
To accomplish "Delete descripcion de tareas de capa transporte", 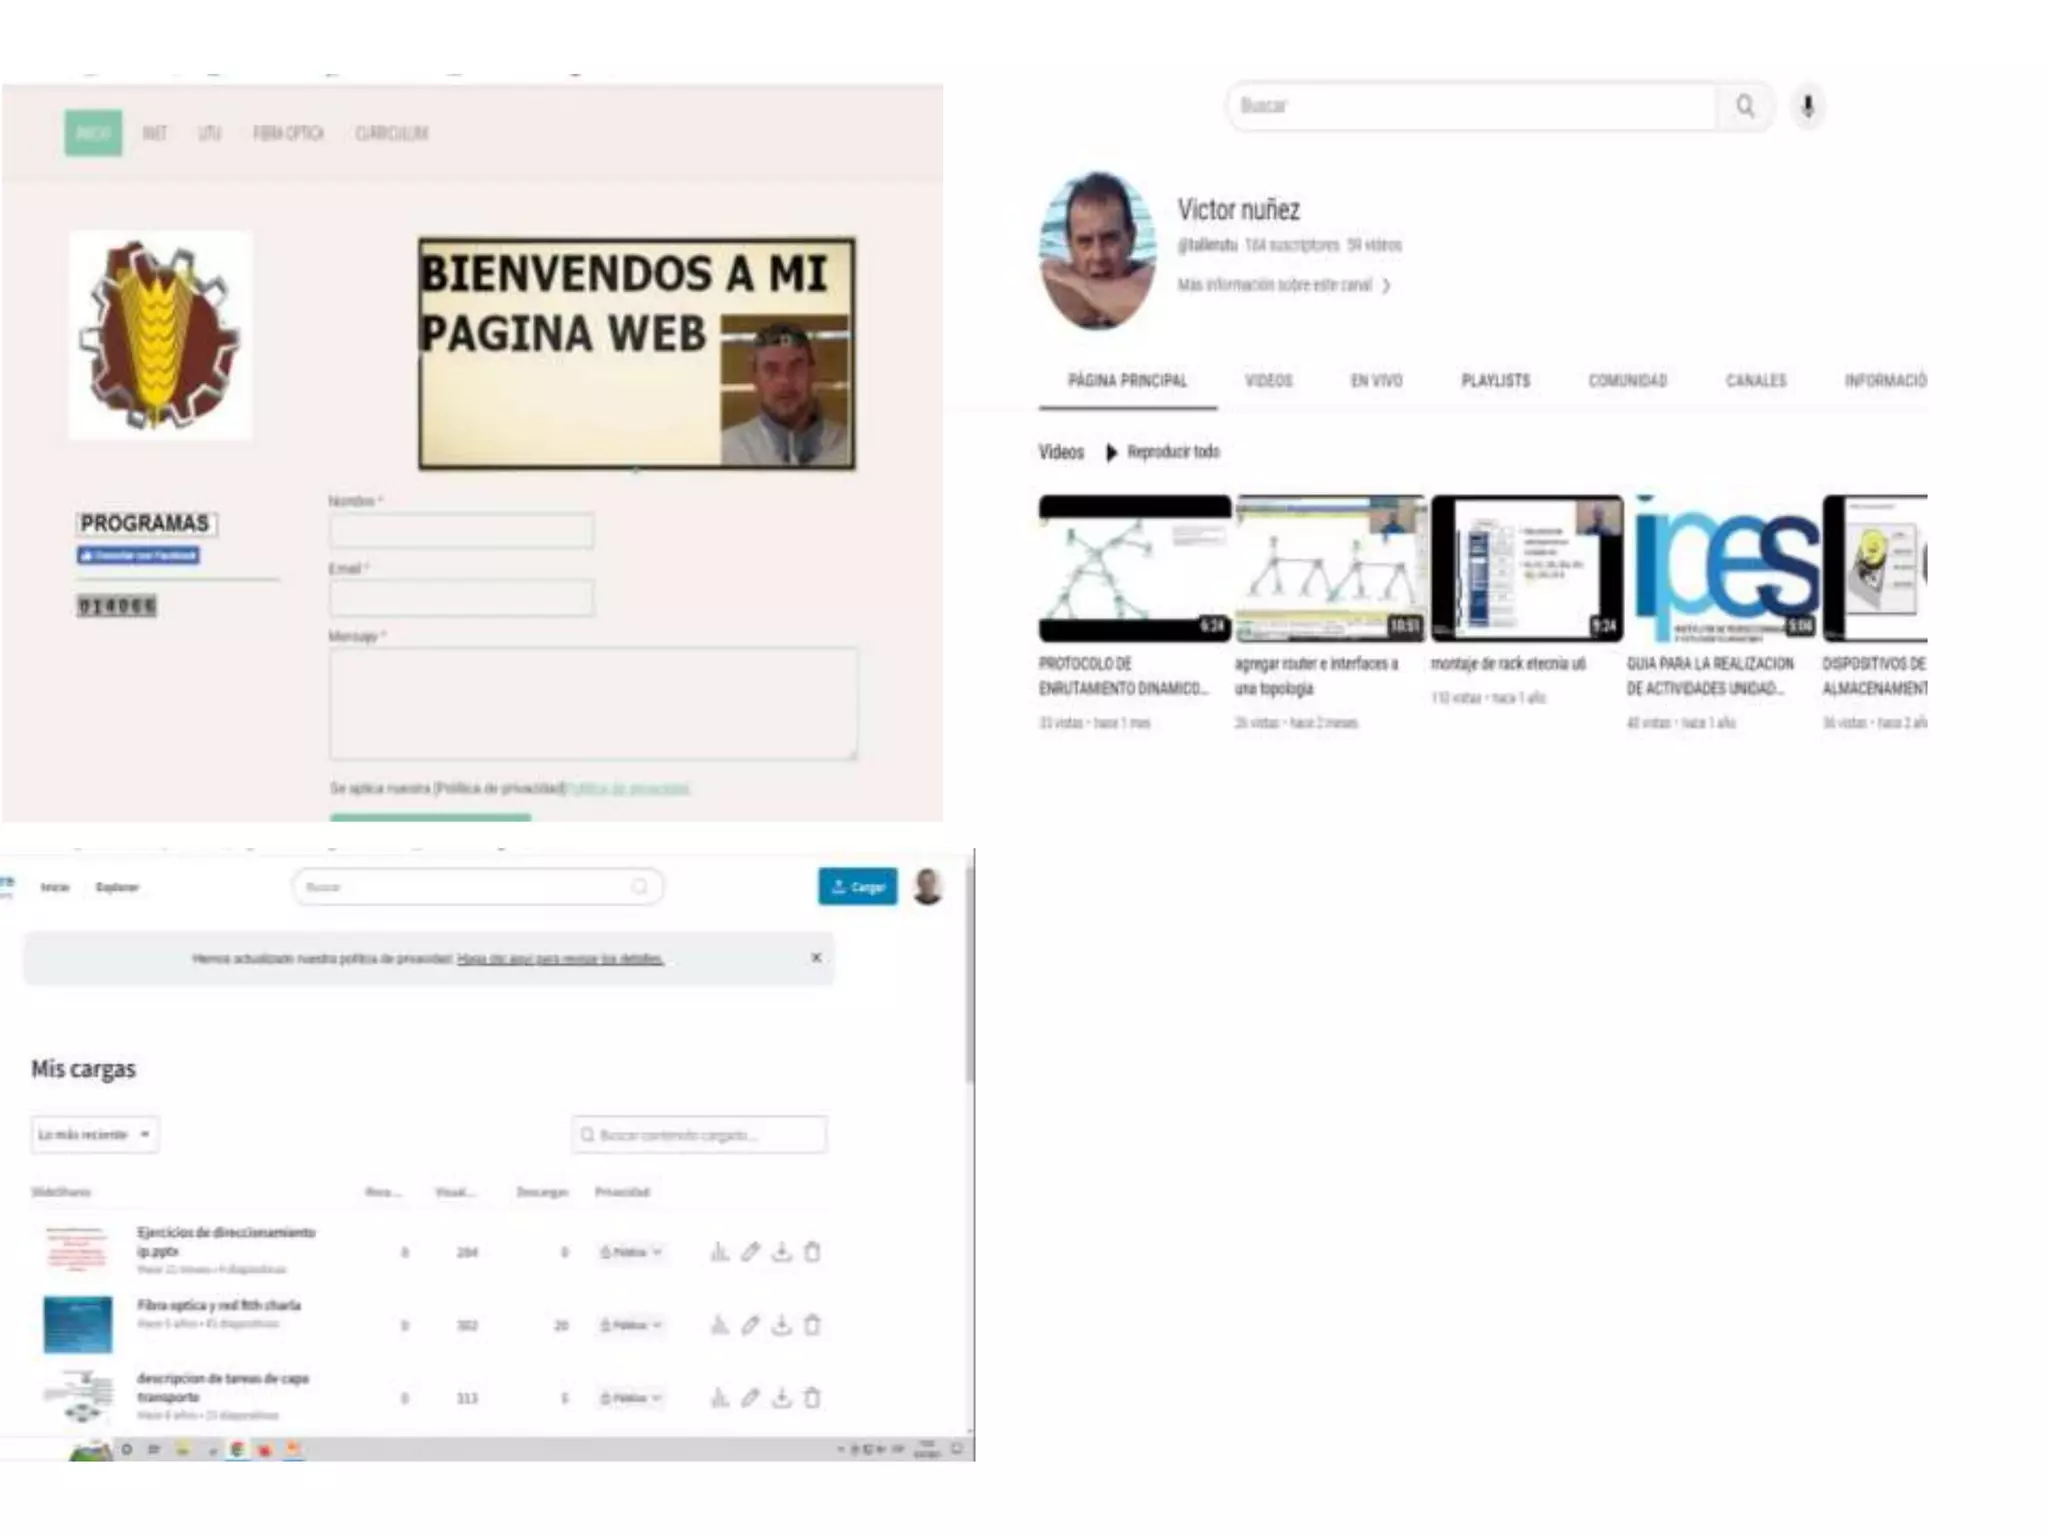I will tap(812, 1398).
